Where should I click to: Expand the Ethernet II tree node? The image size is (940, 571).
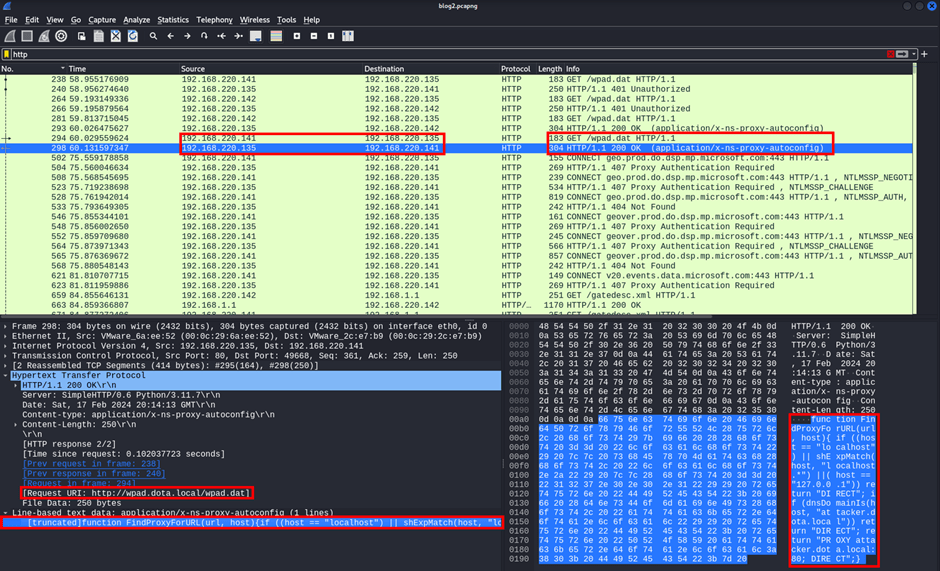point(5,336)
